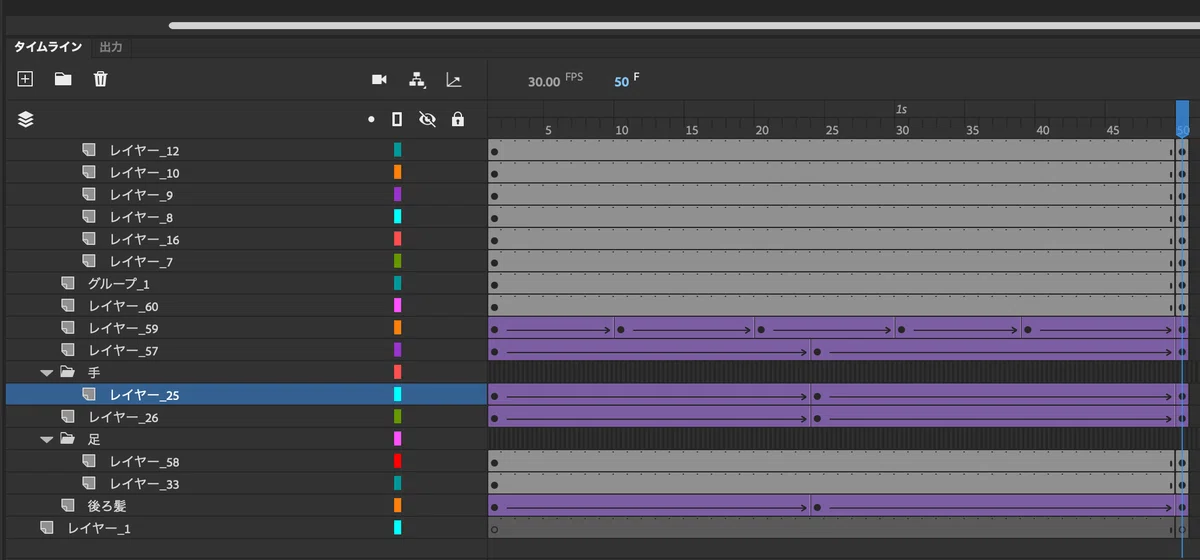Image resolution: width=1200 pixels, height=560 pixels.
Task: Click the blue playhead at frame 50
Action: pyautogui.click(x=1182, y=118)
